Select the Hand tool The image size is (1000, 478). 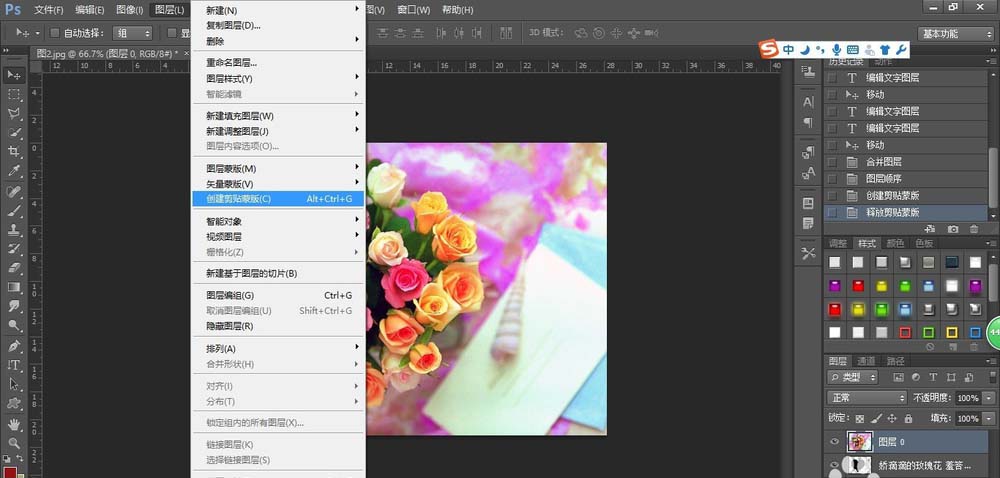(x=14, y=424)
